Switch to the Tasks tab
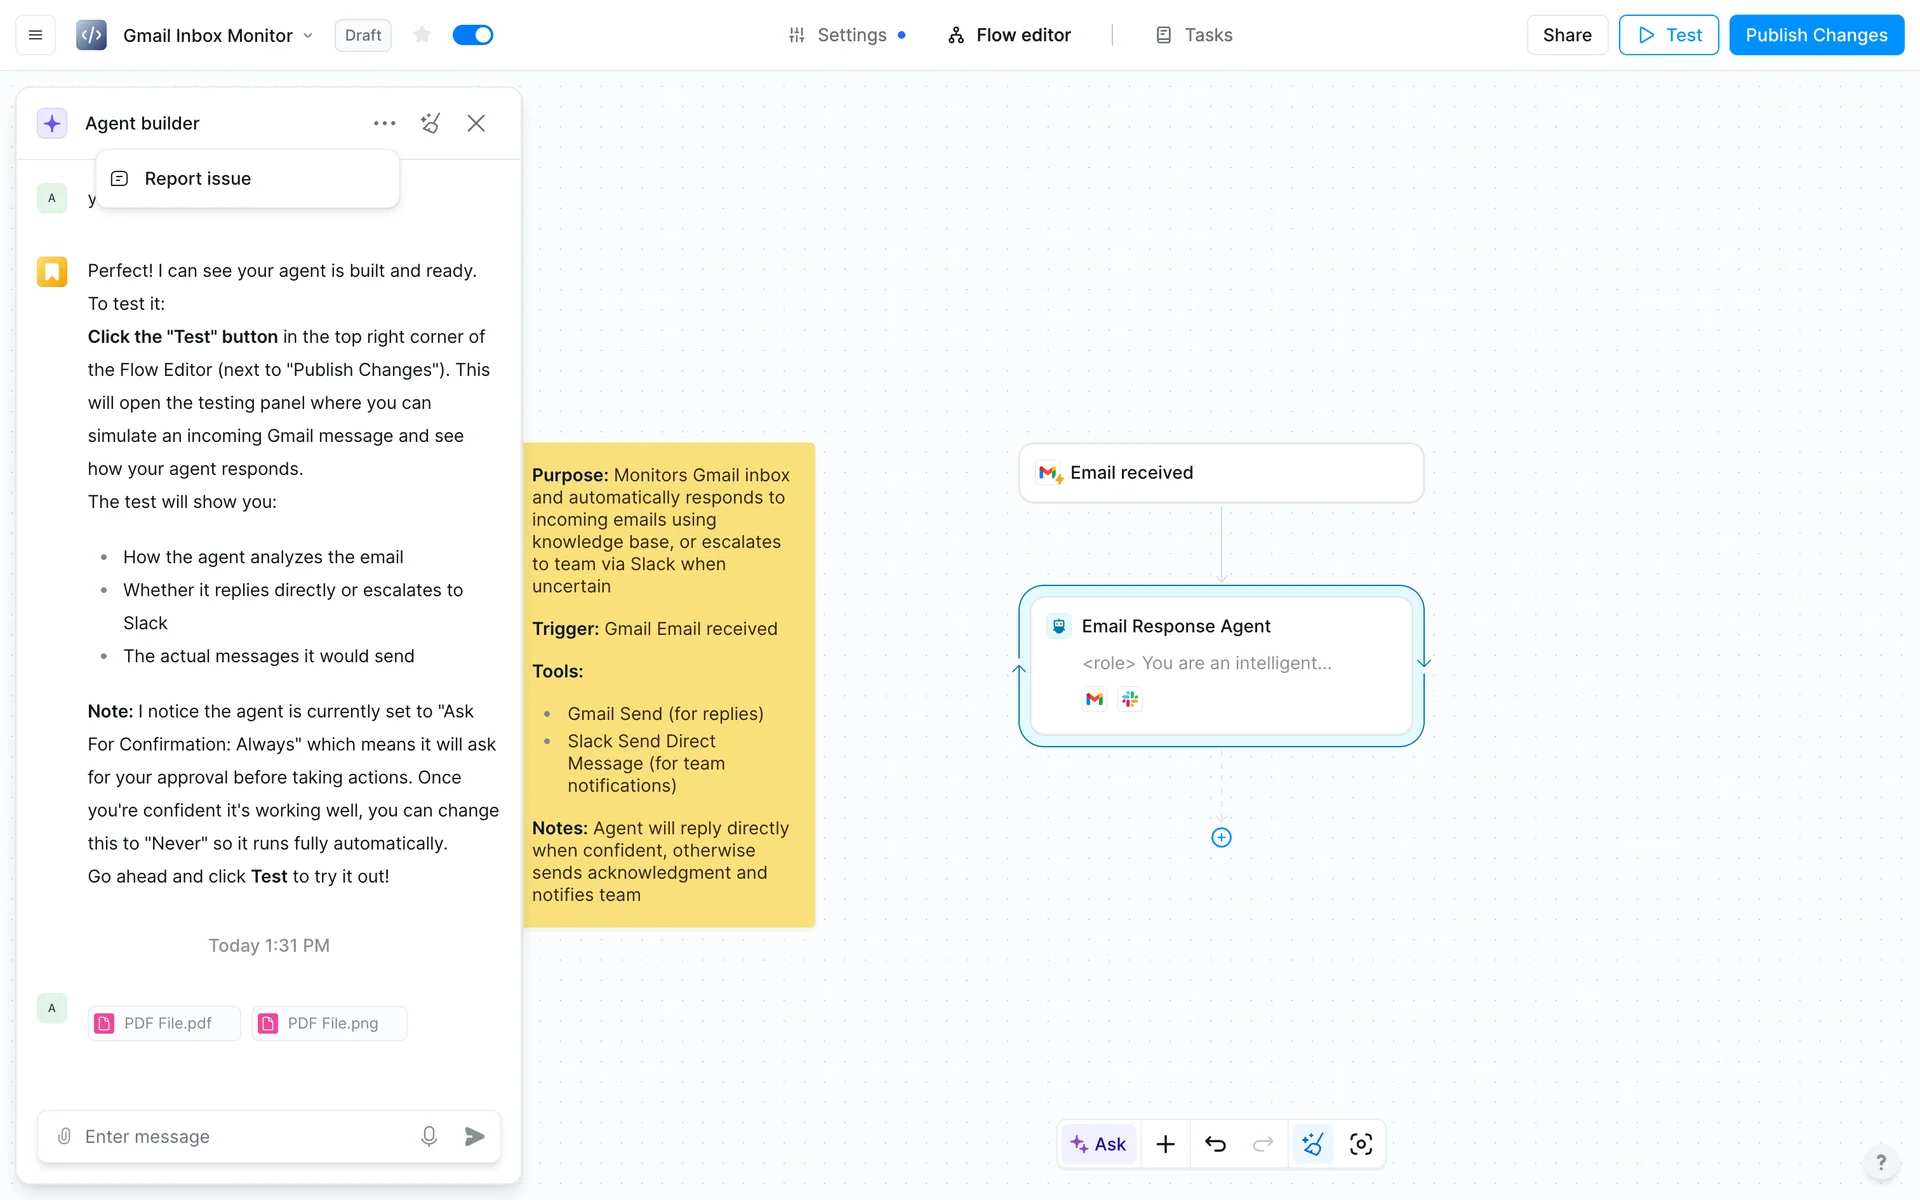This screenshot has width=1920, height=1200. coord(1194,35)
